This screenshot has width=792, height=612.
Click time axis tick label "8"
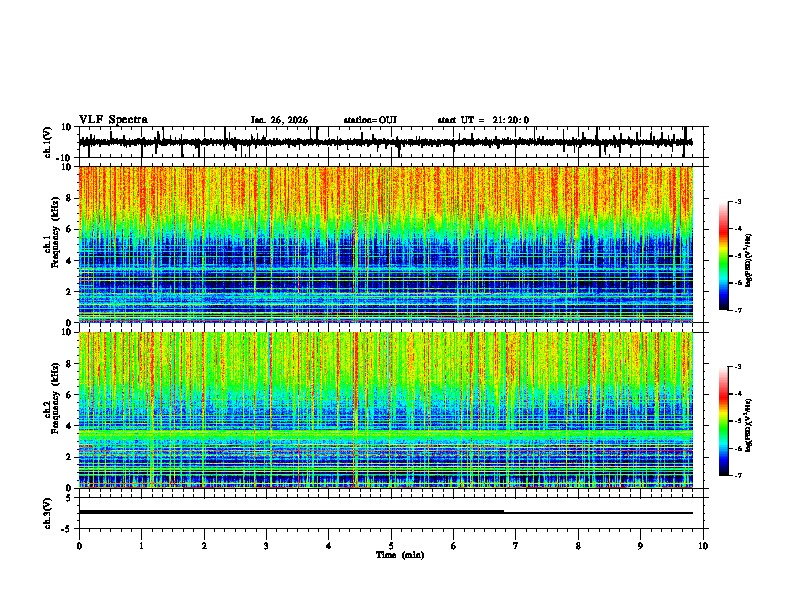(578, 546)
